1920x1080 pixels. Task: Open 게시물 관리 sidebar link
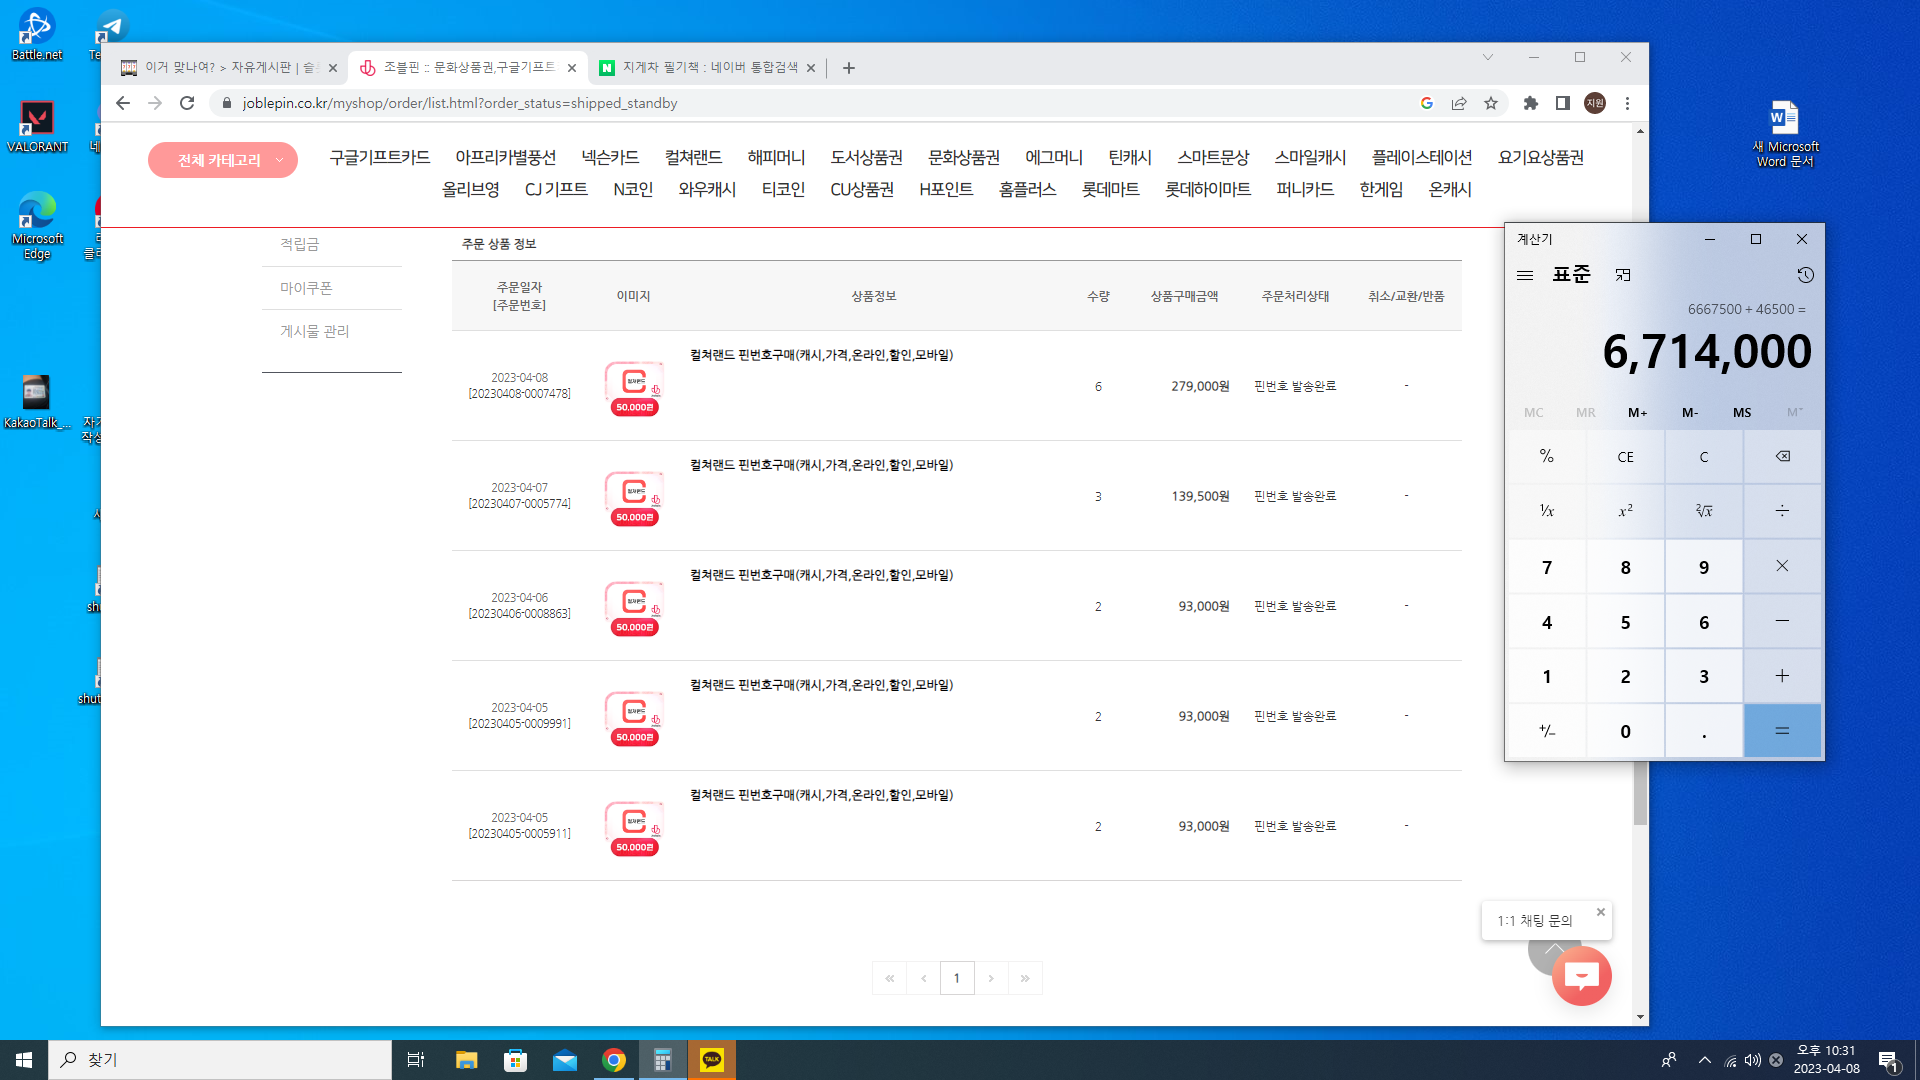[315, 331]
